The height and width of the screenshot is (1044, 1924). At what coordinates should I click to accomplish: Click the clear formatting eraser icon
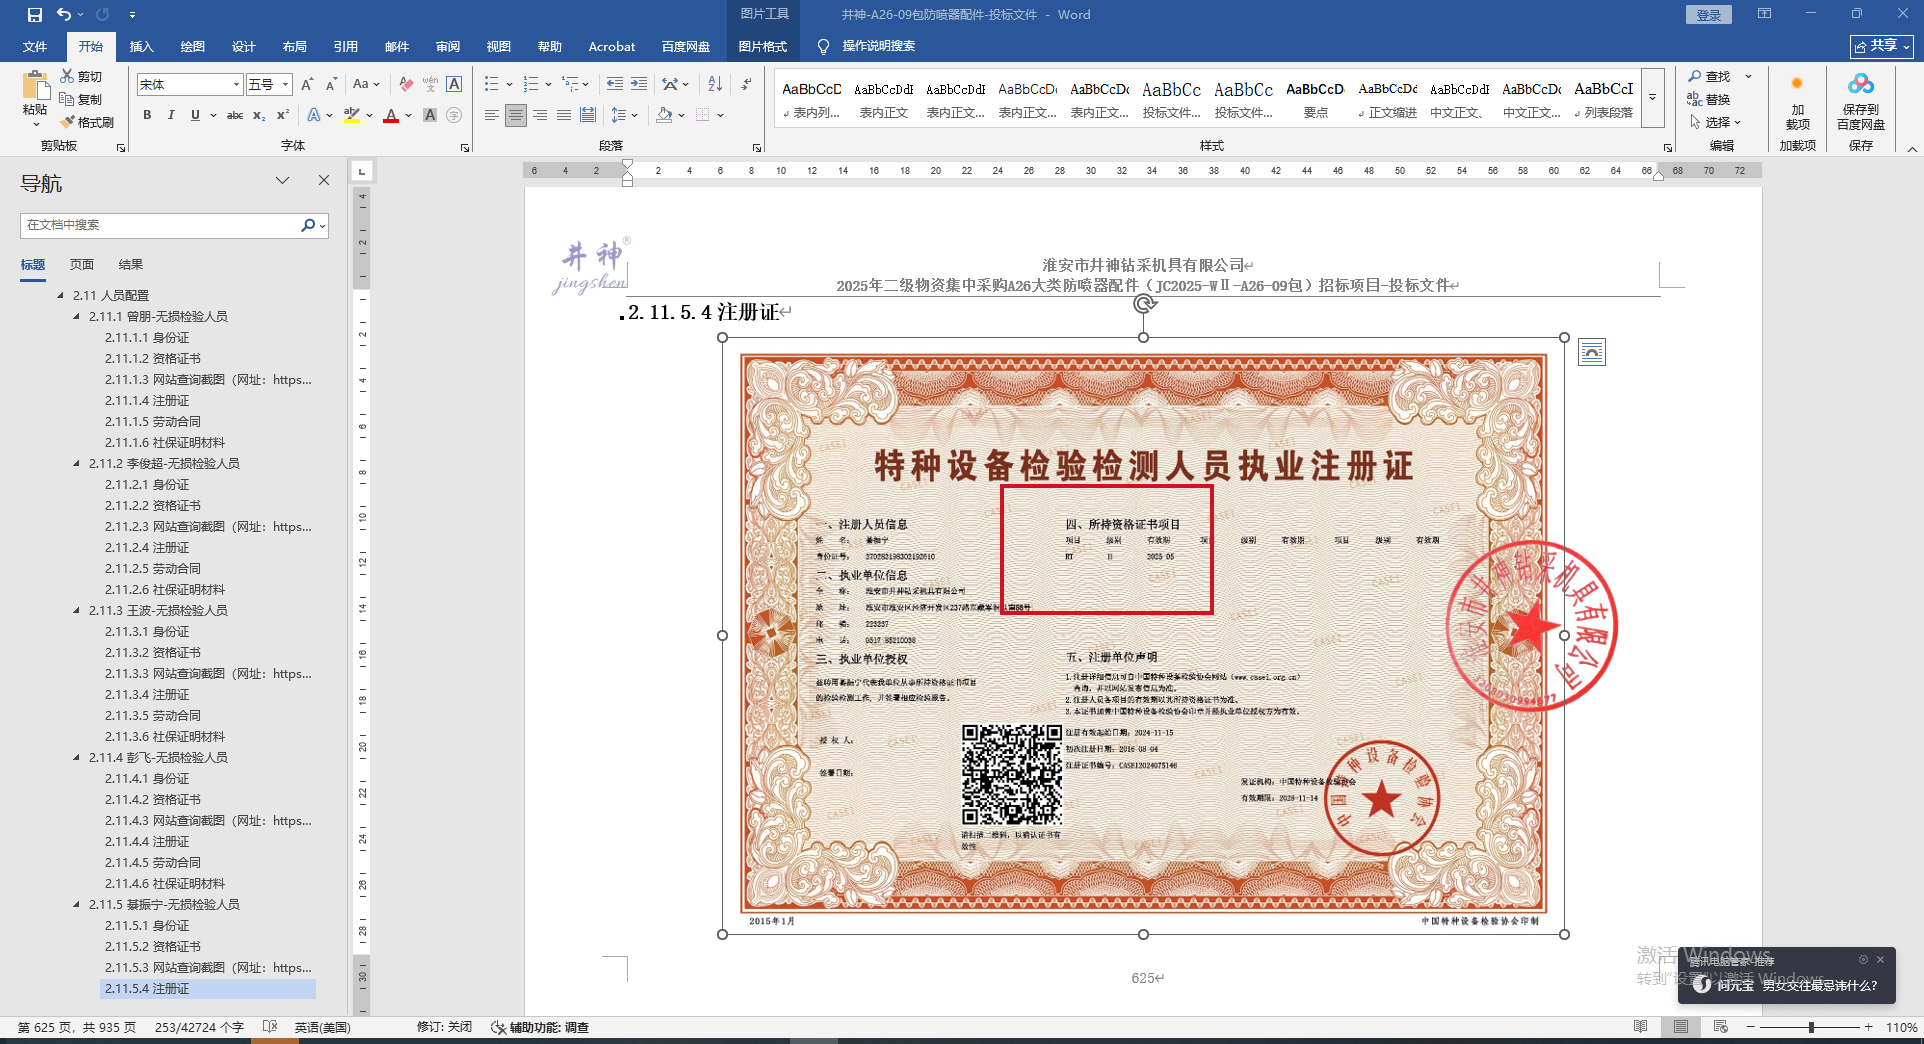pos(406,84)
